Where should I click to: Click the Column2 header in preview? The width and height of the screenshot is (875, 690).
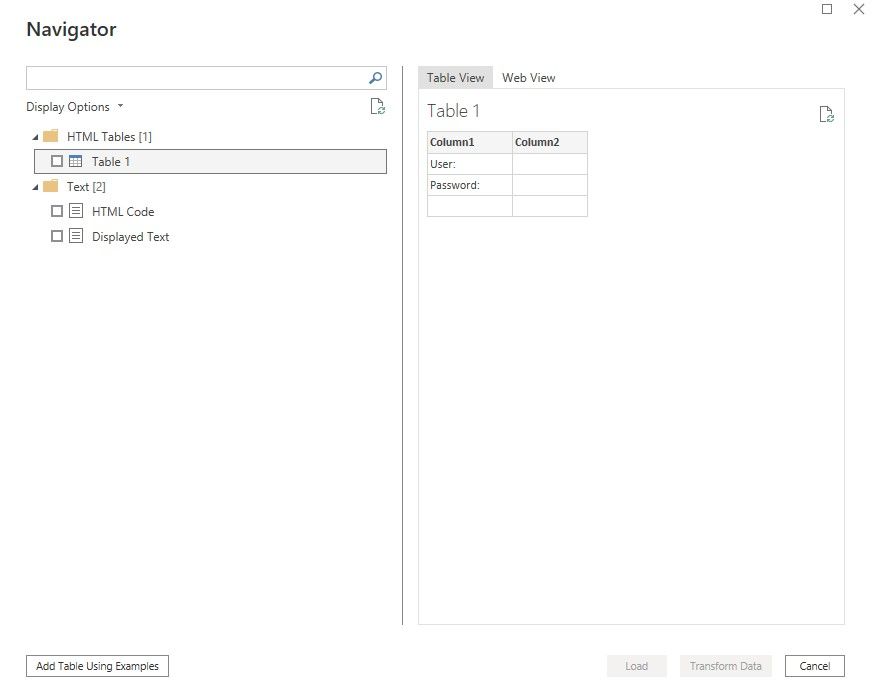point(550,142)
